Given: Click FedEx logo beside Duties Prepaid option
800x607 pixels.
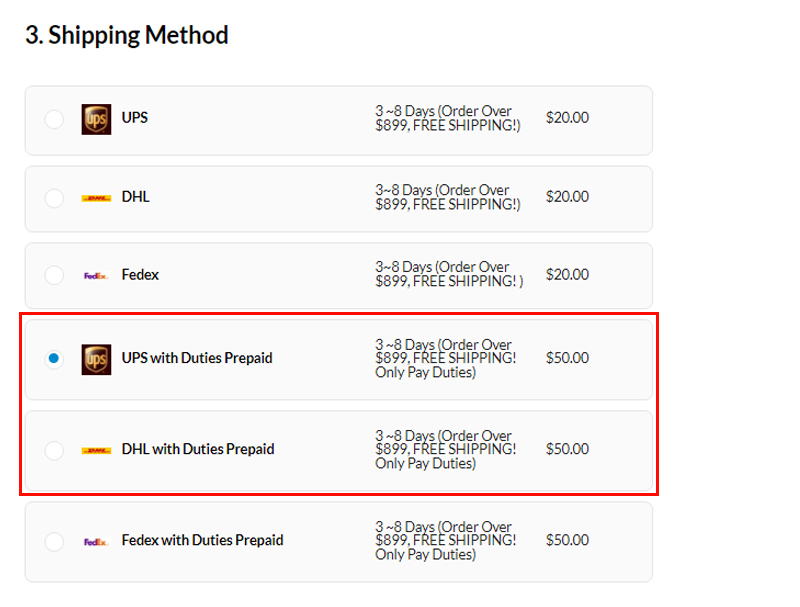Looking at the screenshot, I should click(x=96, y=542).
